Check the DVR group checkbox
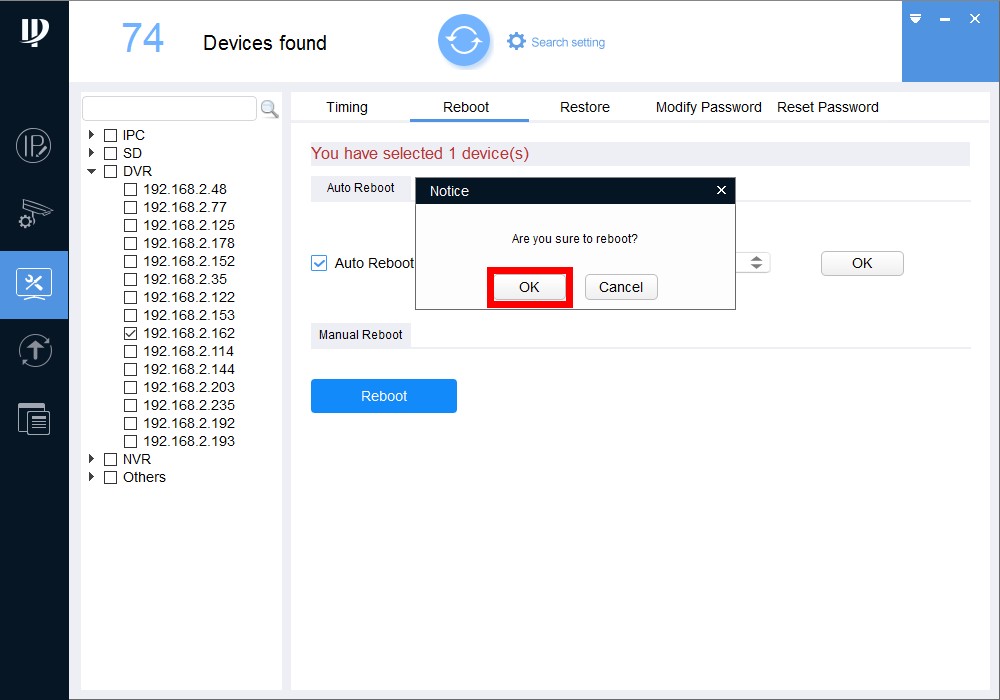 110,171
